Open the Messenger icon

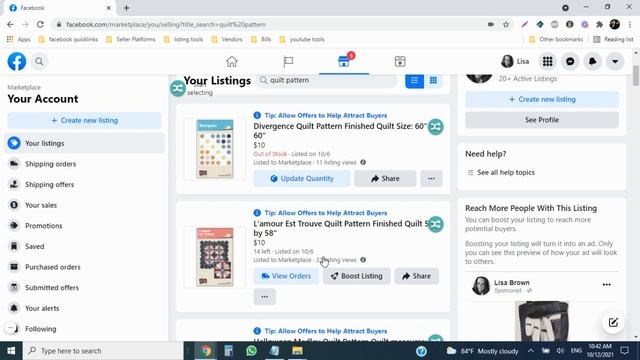570,62
